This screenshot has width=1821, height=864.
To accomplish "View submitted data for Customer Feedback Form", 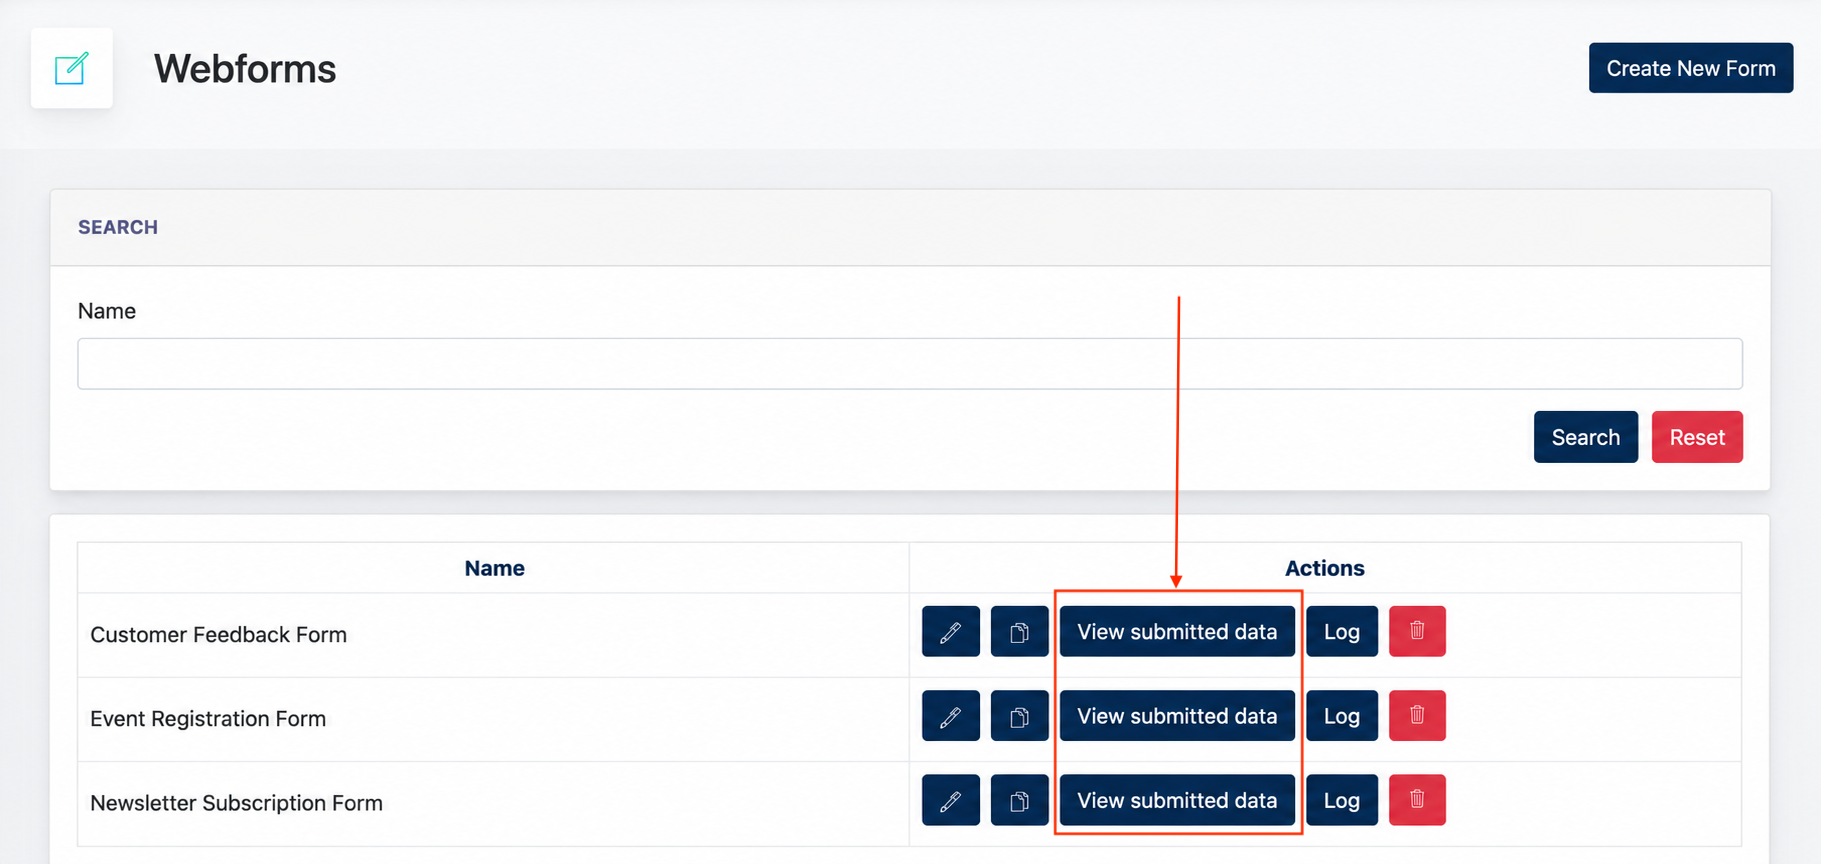I will 1177,631.
